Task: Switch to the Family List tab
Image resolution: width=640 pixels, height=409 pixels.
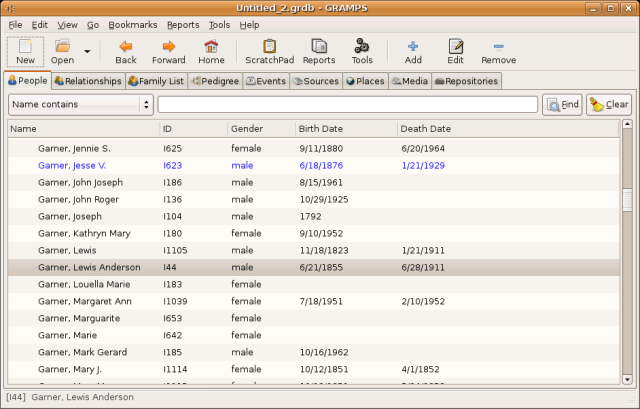Action: [156, 81]
